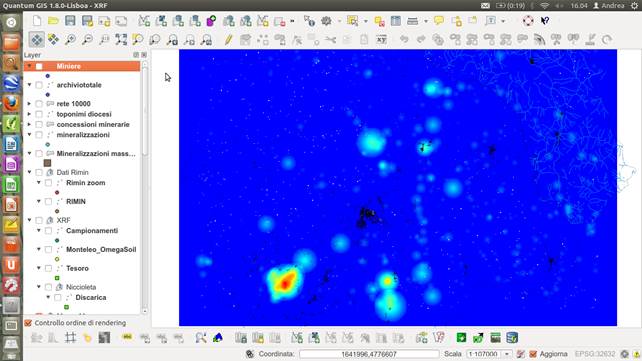
Task: Click the Zoom In magnifier tool
Action: 70,39
